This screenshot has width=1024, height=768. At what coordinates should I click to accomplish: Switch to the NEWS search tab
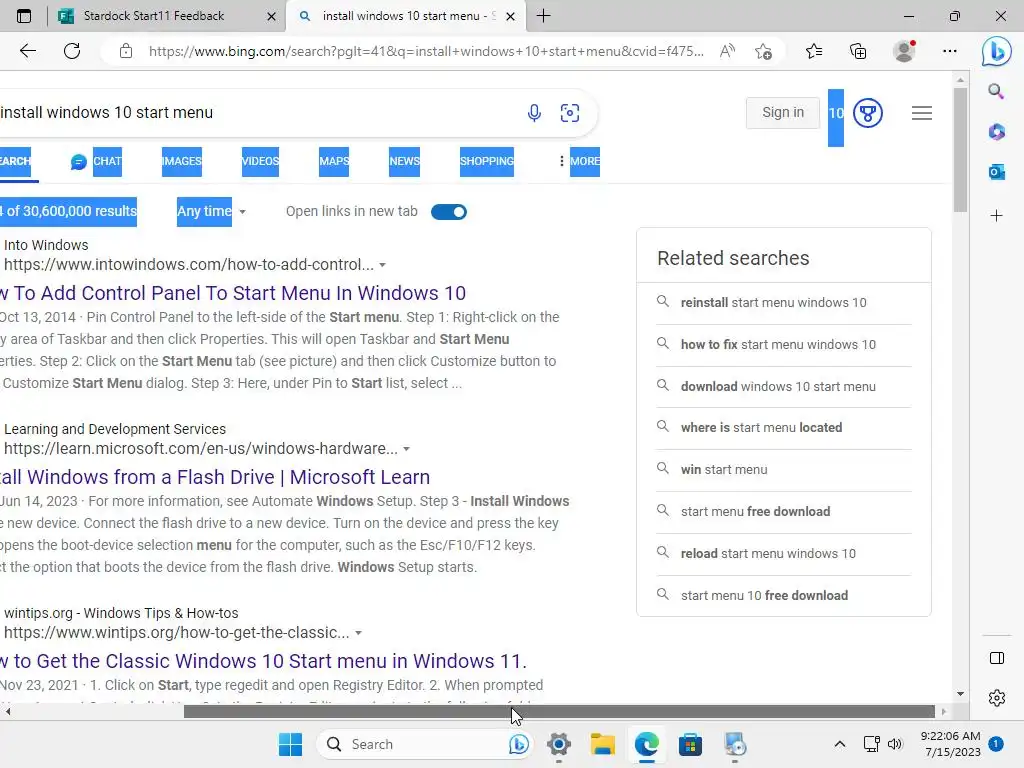click(x=404, y=161)
